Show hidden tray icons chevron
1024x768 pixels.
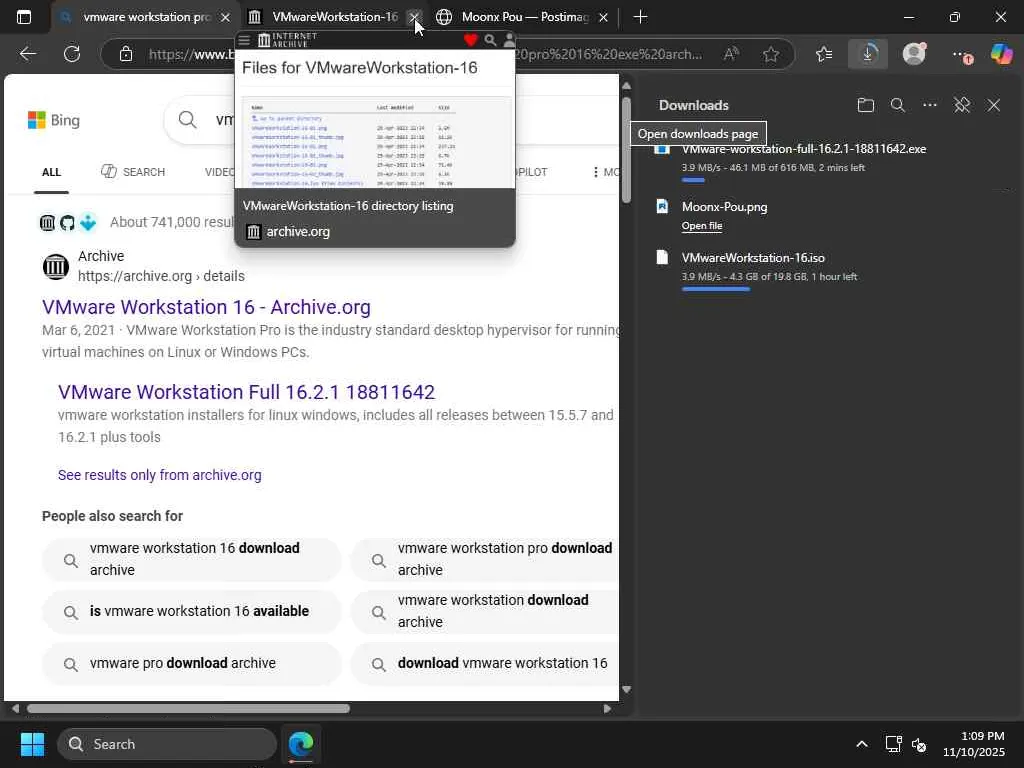(862, 744)
